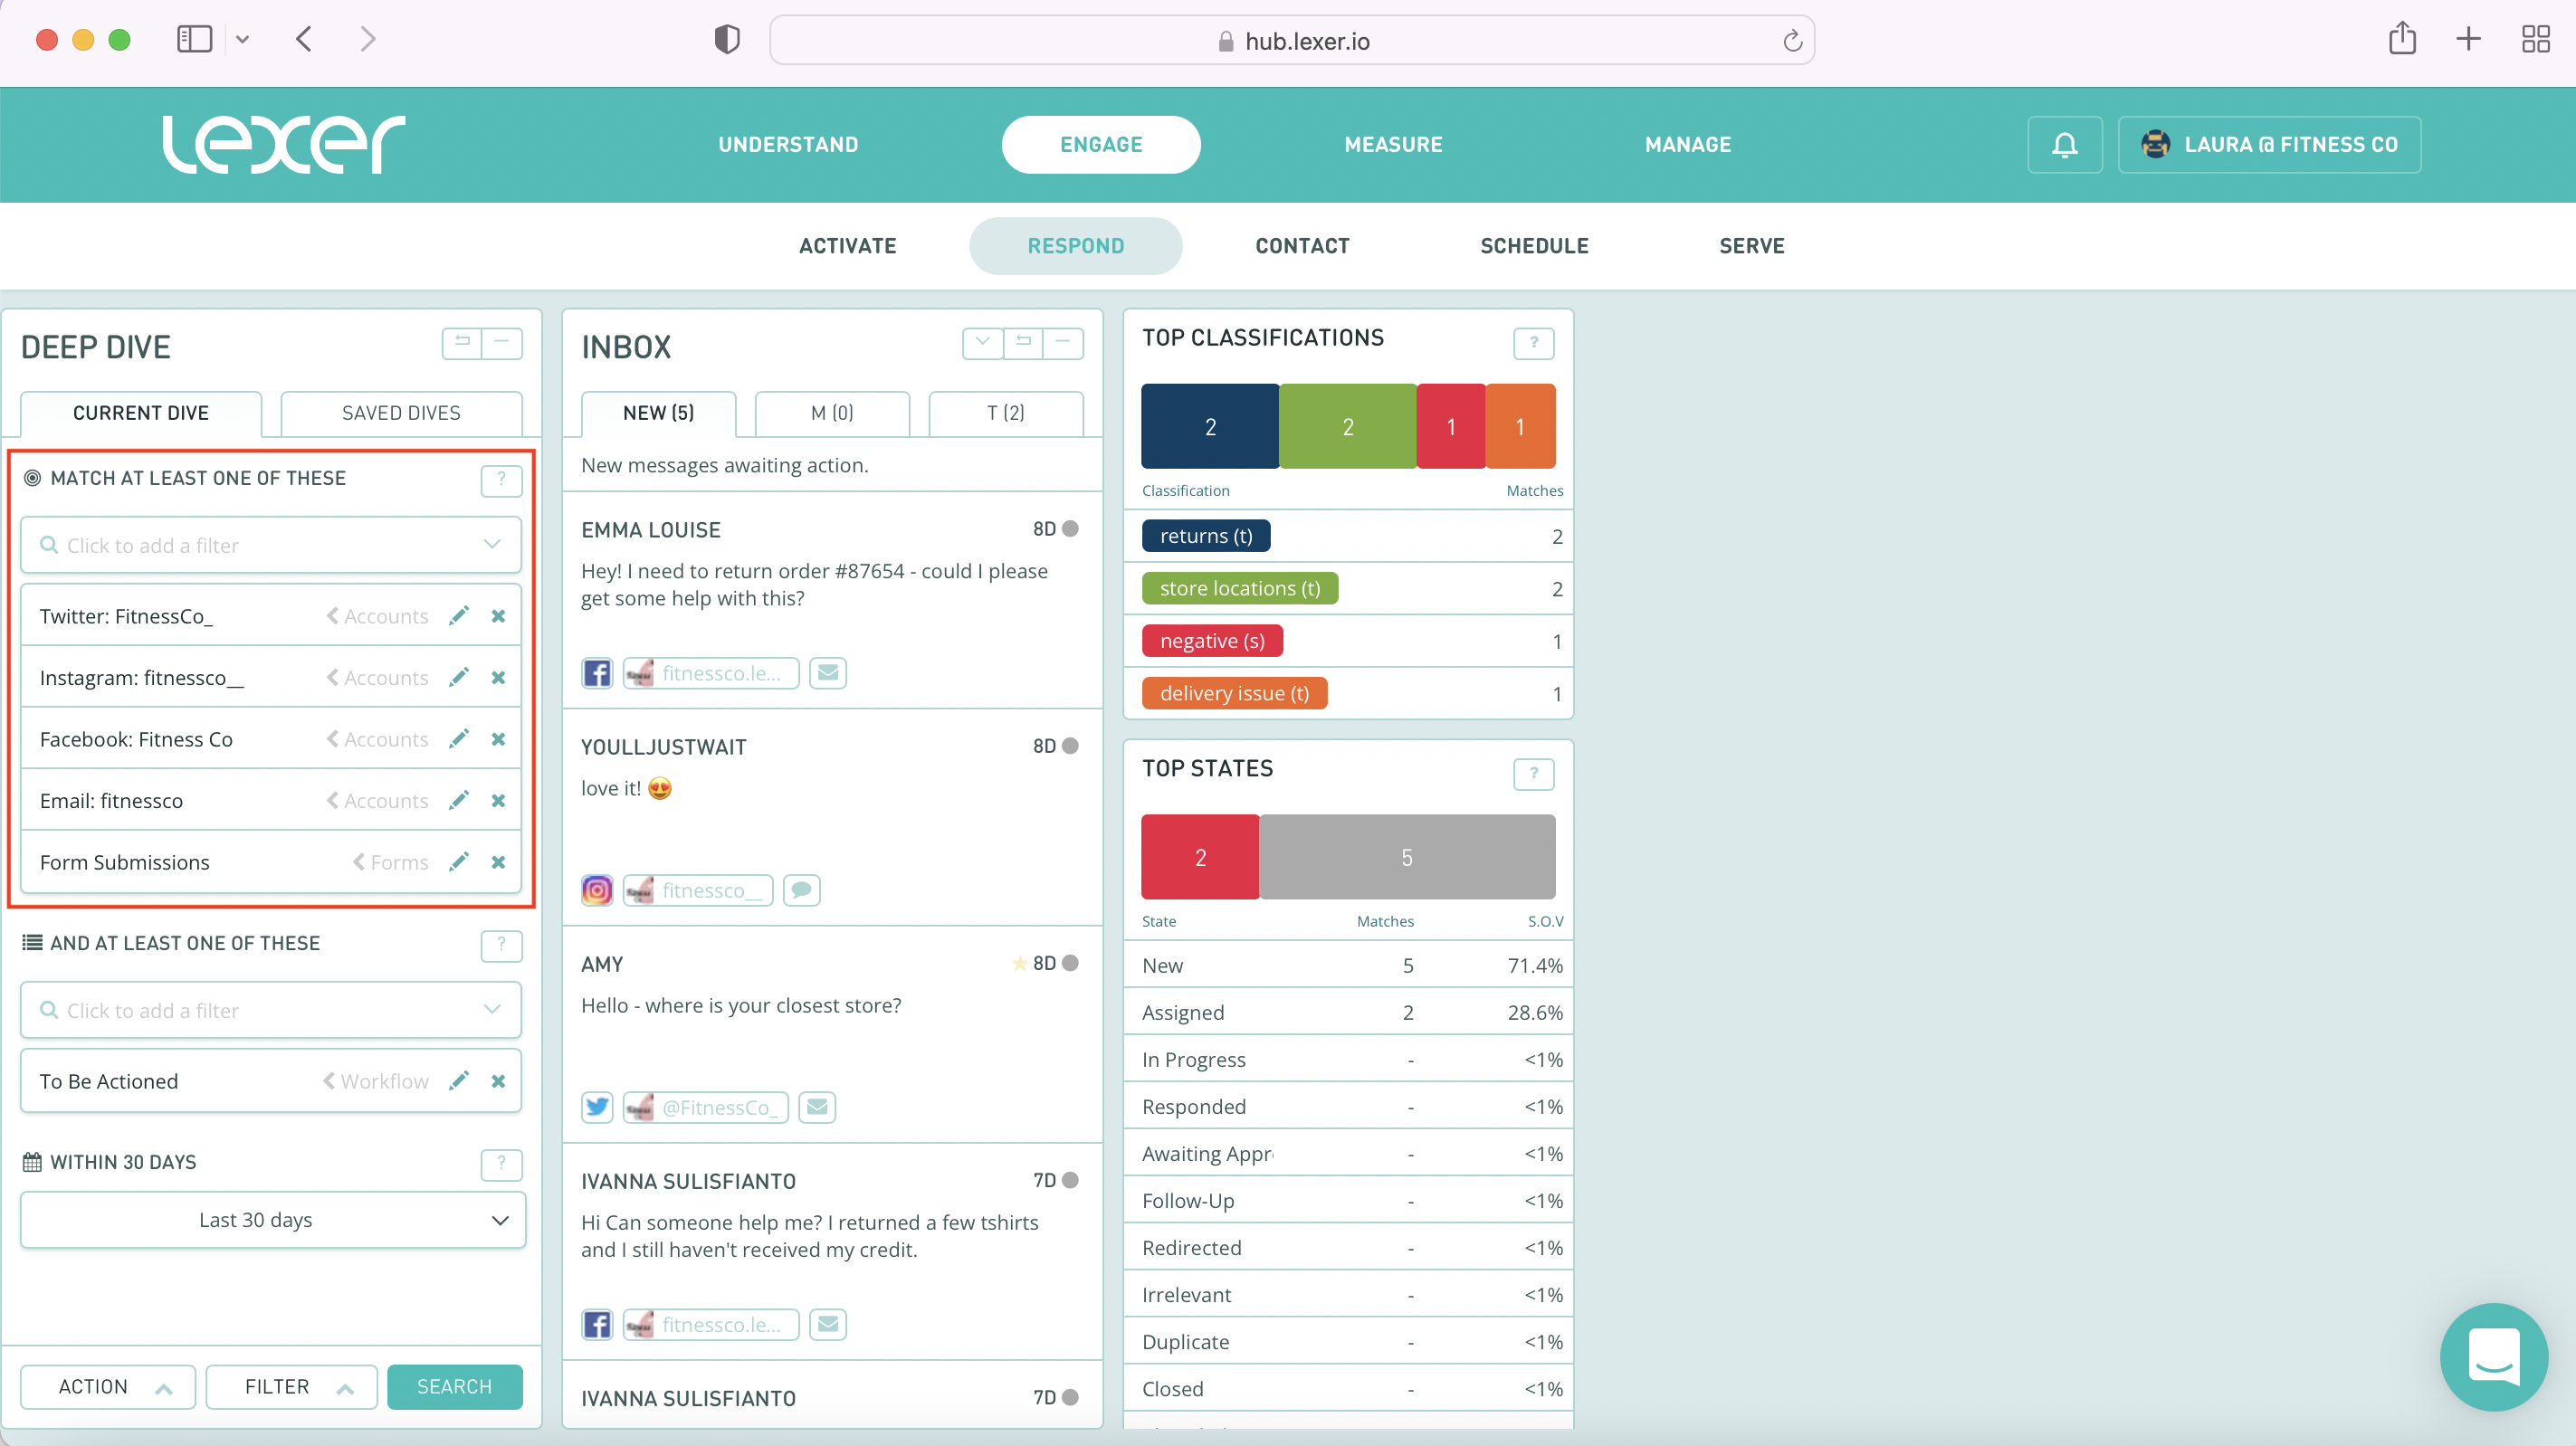Remove the Form Submissions filter
The image size is (2576, 1446).
[x=498, y=862]
